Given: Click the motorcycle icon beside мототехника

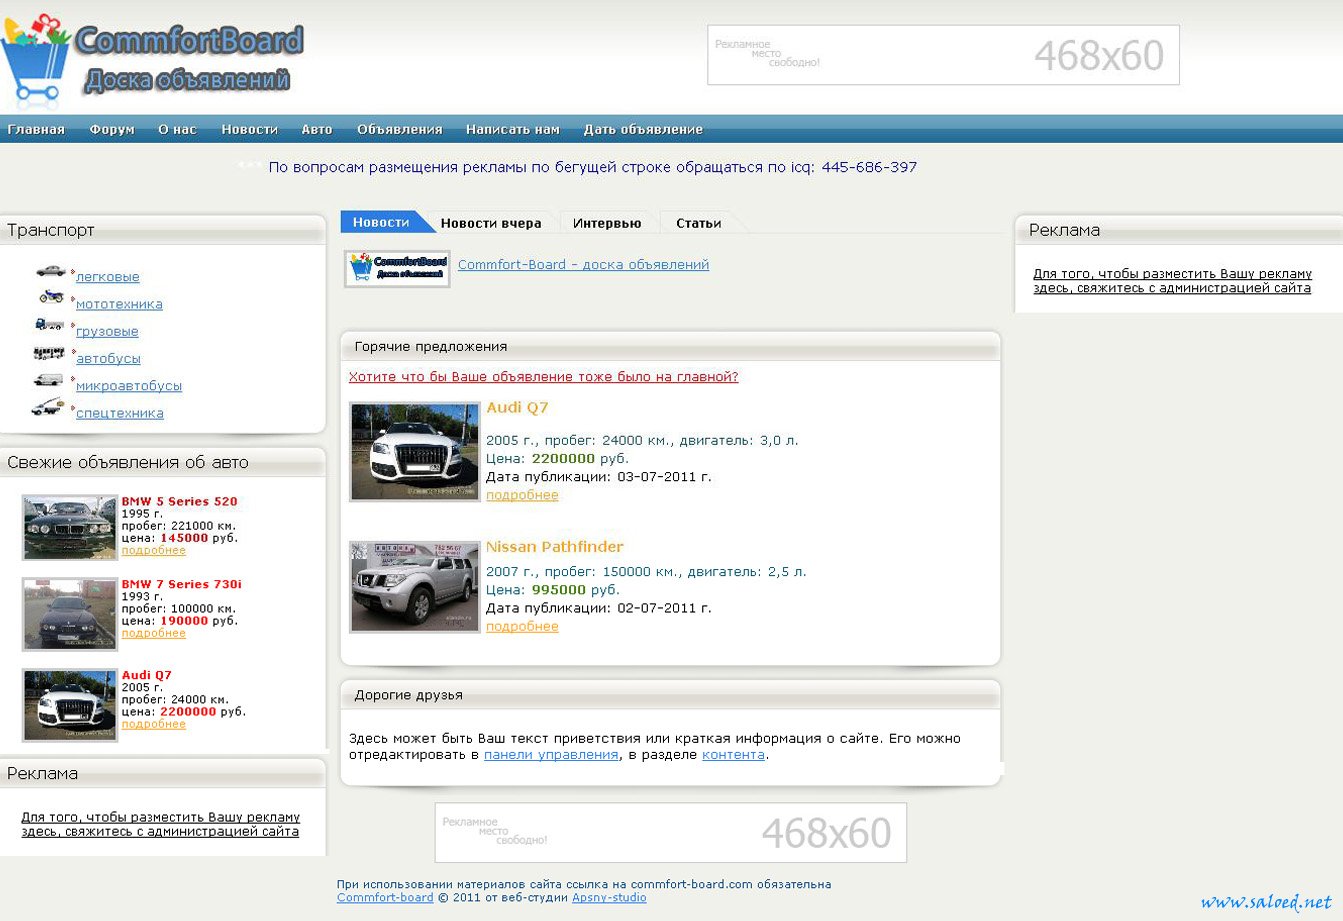Looking at the screenshot, I should click(51, 296).
